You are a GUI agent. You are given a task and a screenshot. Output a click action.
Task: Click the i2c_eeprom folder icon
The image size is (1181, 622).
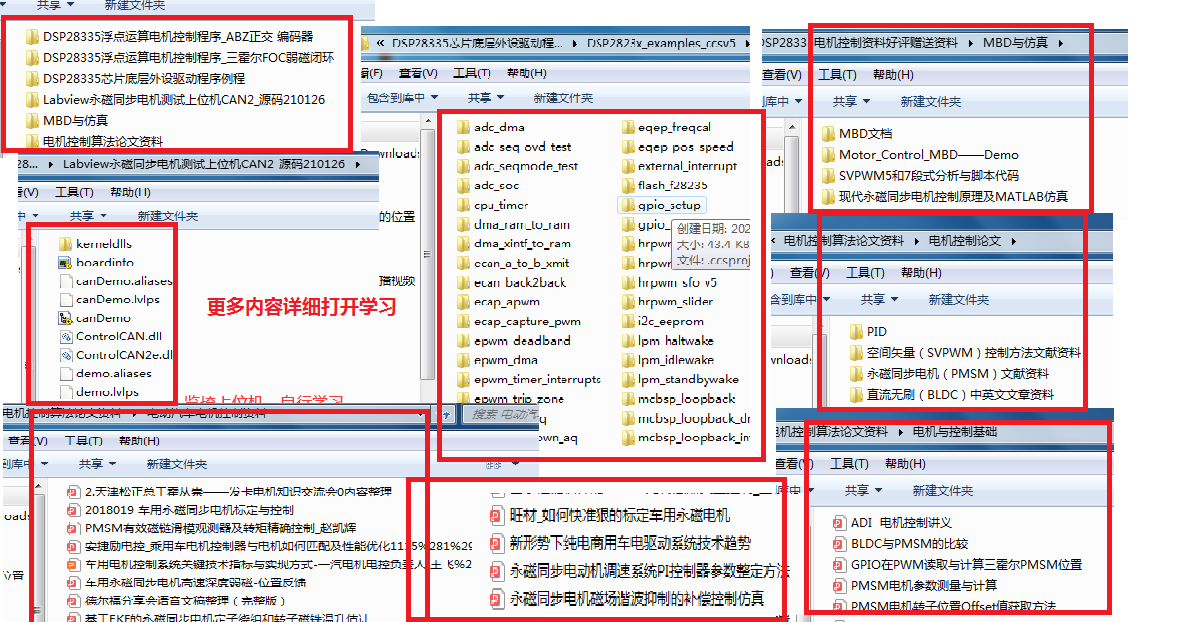click(x=628, y=321)
